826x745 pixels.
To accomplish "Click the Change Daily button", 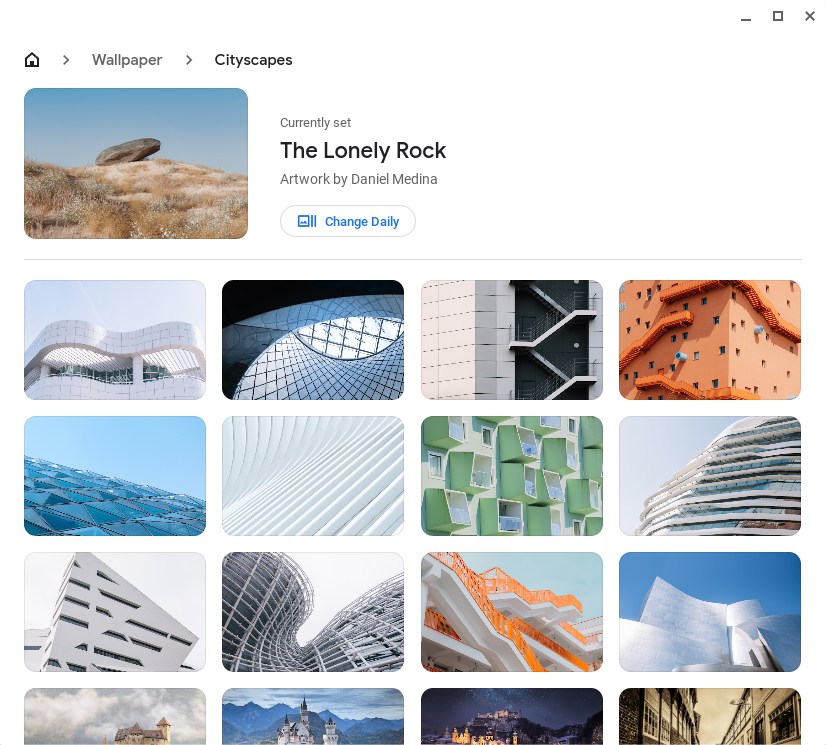I will click(x=348, y=221).
